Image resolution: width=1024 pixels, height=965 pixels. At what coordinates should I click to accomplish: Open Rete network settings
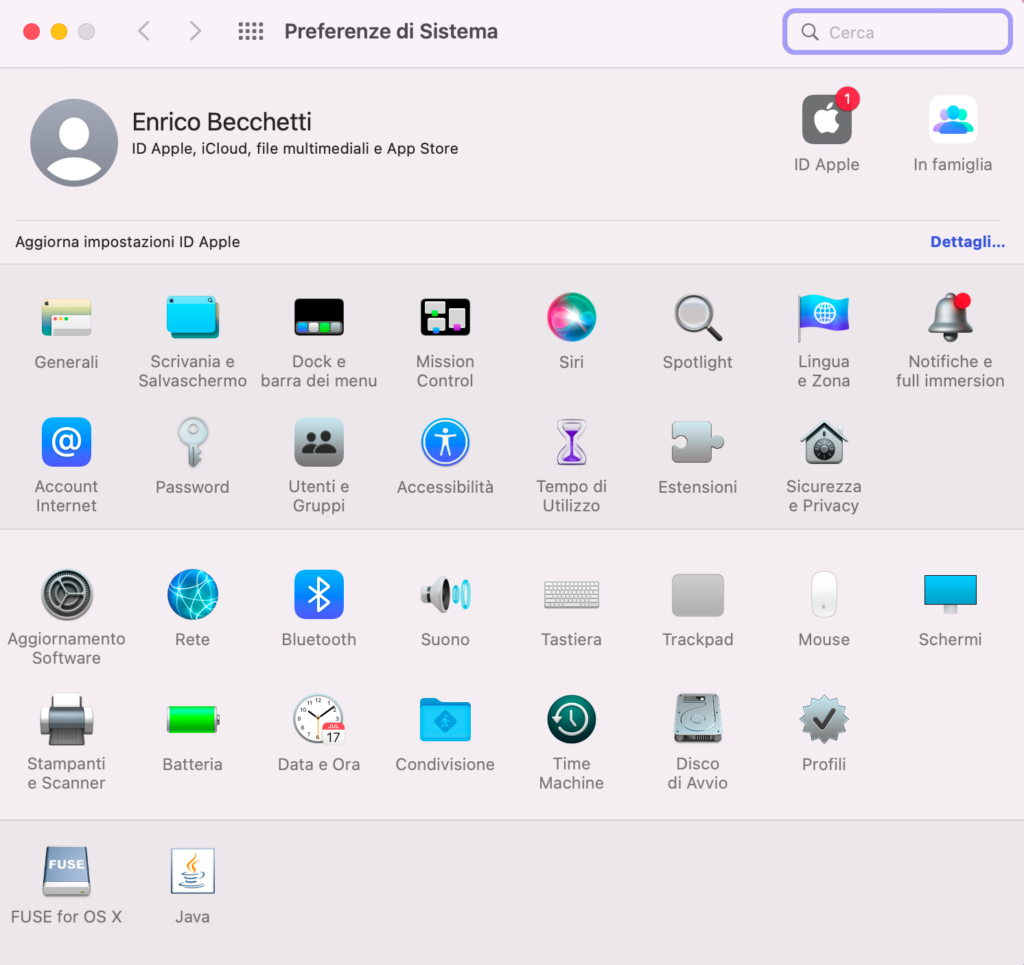[193, 595]
